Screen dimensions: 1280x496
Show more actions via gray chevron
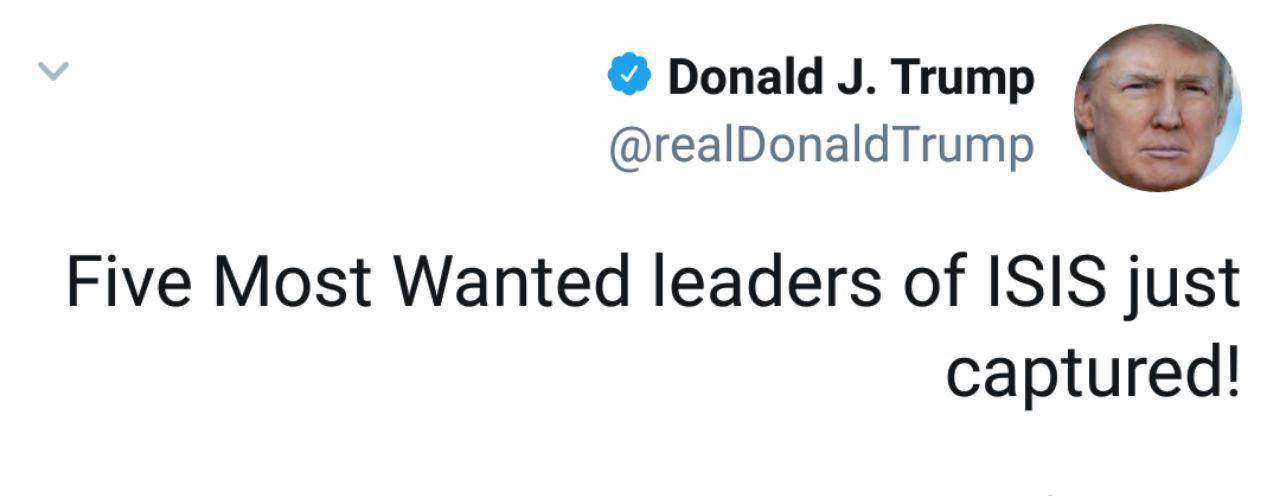[x=52, y=70]
